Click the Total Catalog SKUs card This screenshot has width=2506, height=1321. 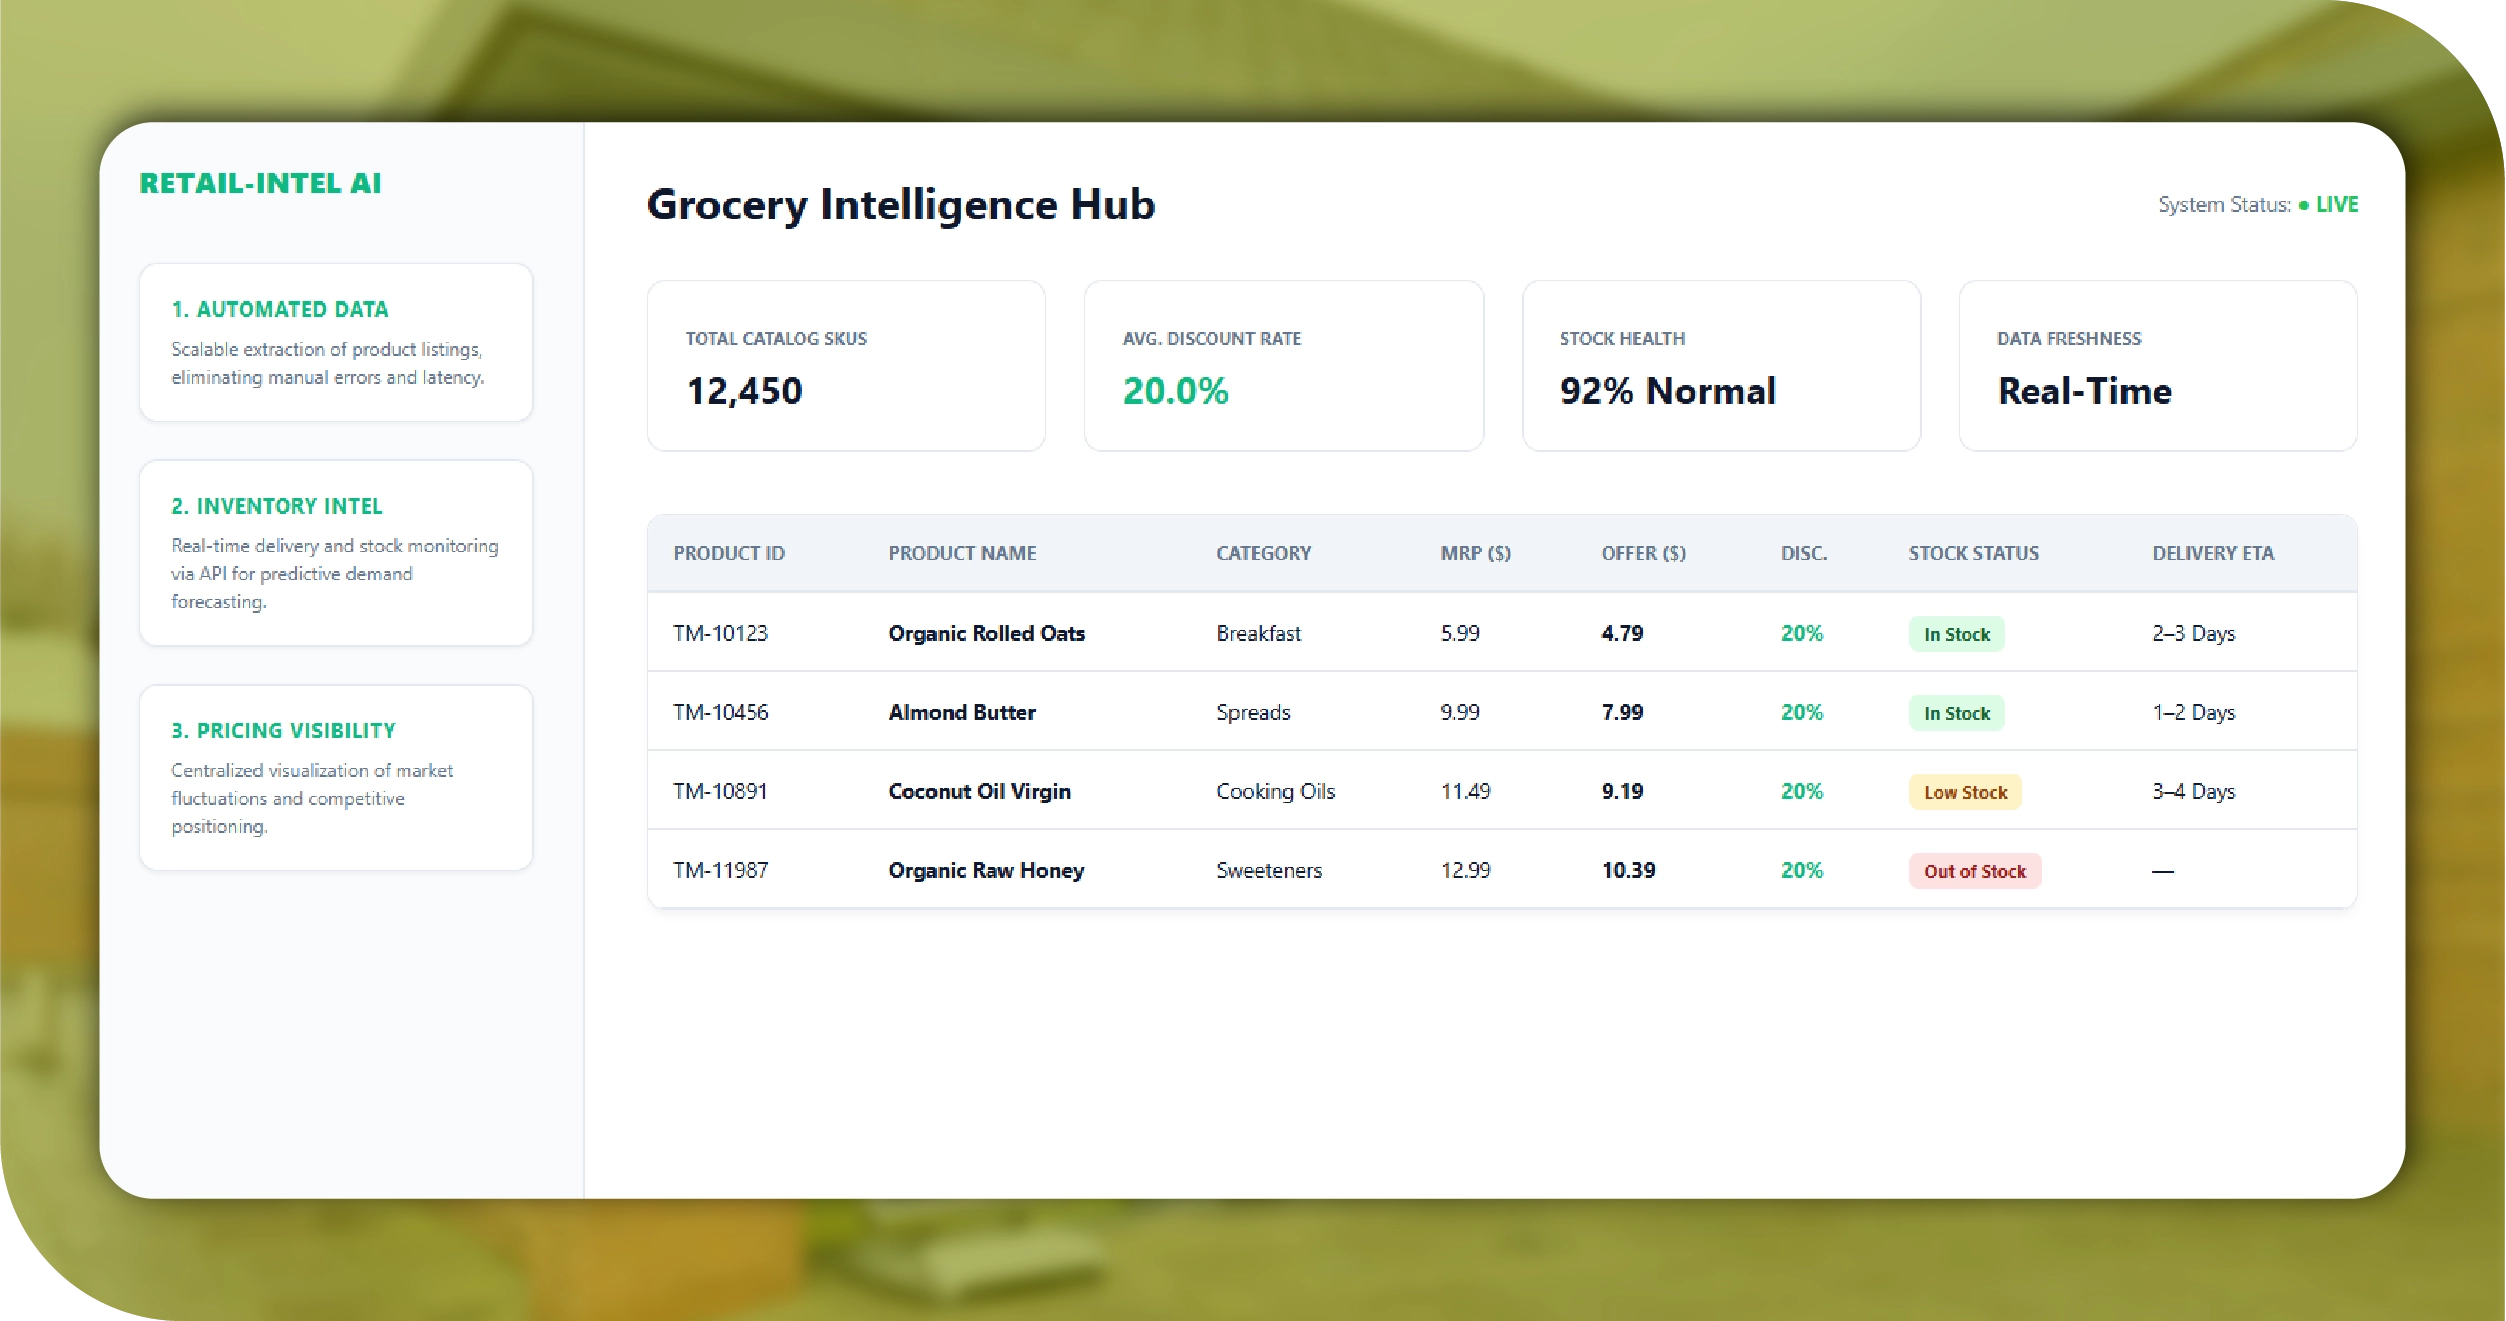(846, 365)
